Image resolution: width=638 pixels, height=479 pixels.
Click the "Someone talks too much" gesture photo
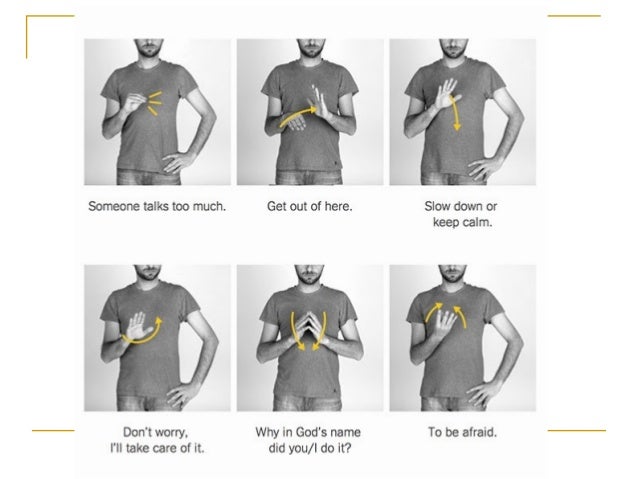157,112
